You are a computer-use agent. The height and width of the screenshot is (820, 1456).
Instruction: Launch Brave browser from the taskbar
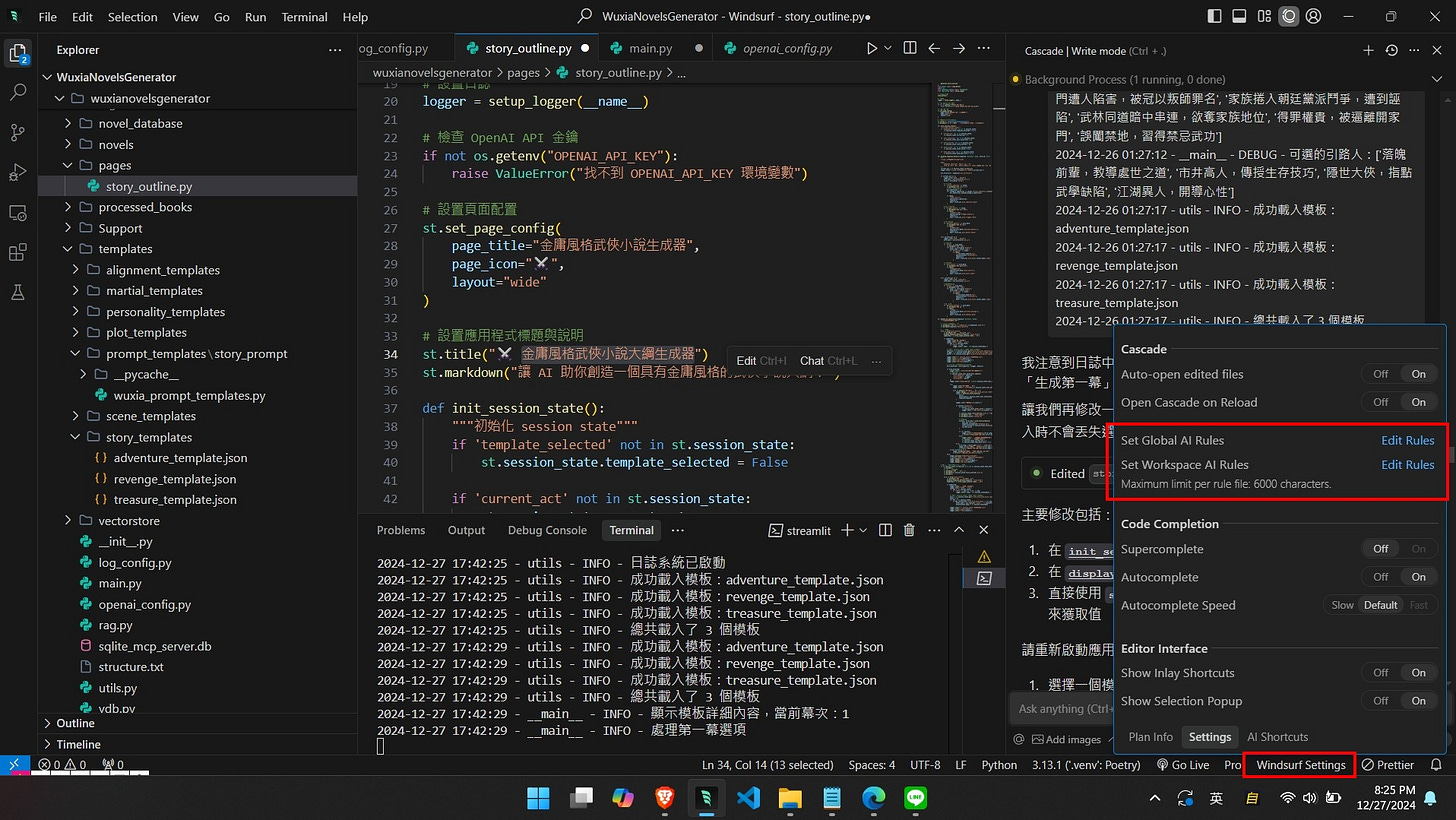[664, 797]
